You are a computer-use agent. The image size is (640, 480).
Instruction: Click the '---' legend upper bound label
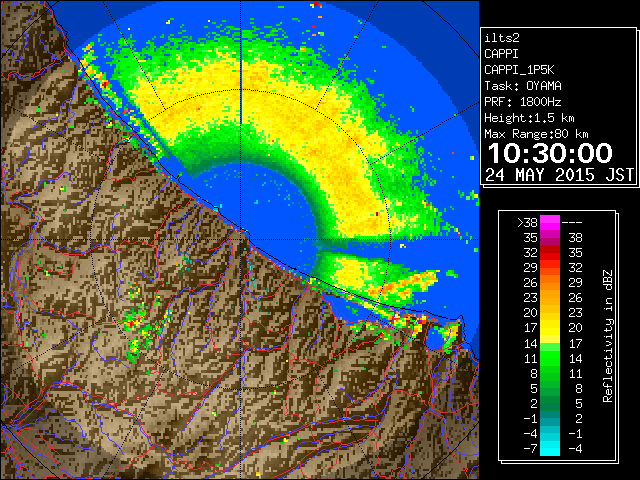[x=572, y=223]
